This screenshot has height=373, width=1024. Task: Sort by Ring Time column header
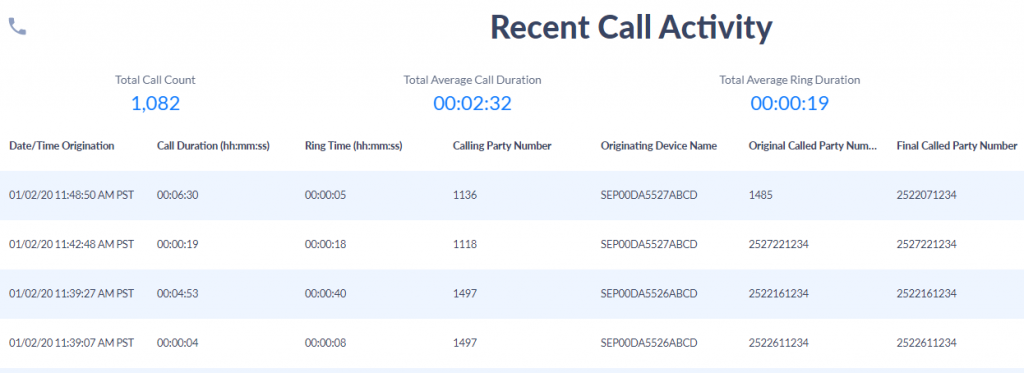[353, 146]
